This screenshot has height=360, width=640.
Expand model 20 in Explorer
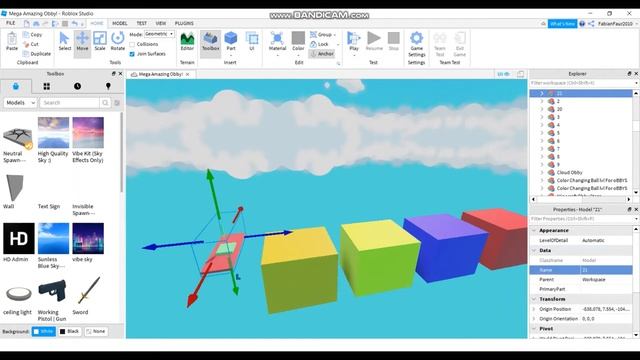click(542, 109)
